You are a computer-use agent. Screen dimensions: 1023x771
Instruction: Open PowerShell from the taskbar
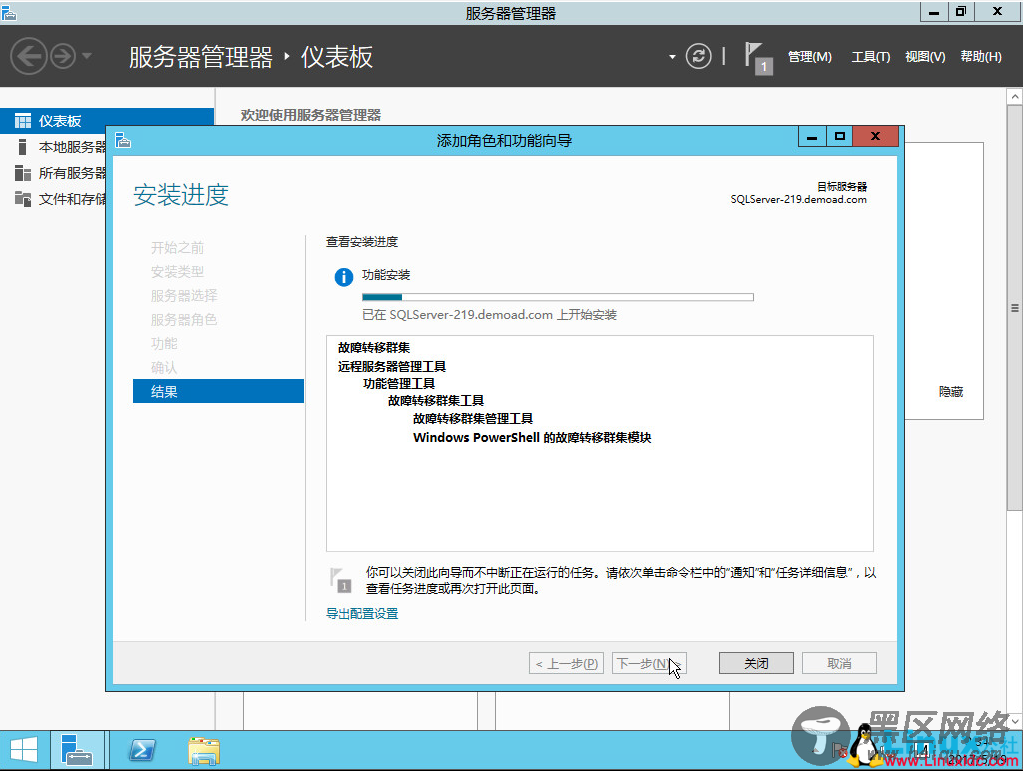click(x=142, y=751)
